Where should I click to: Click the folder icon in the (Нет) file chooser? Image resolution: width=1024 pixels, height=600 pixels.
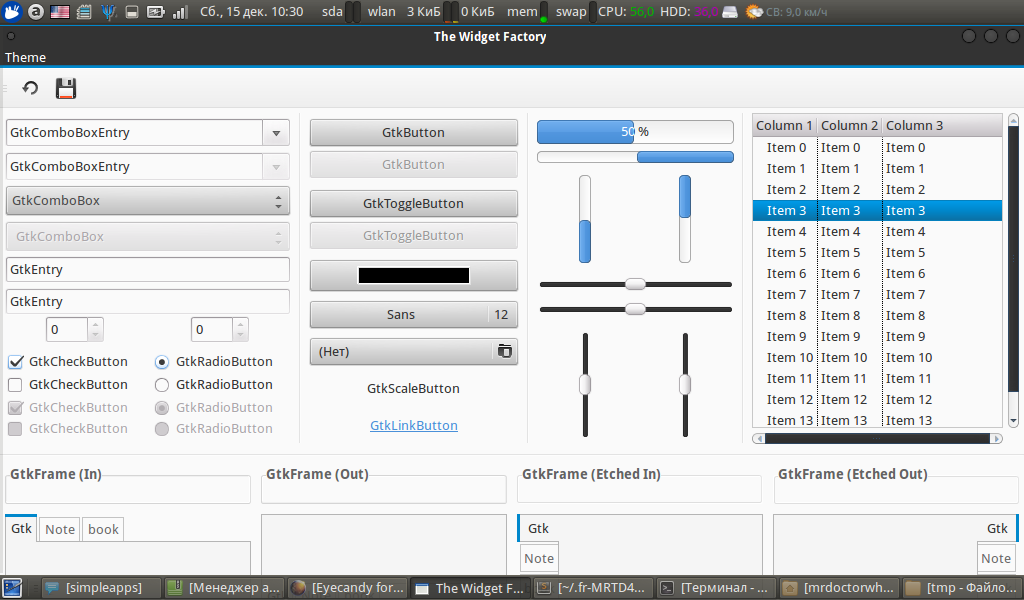point(505,351)
